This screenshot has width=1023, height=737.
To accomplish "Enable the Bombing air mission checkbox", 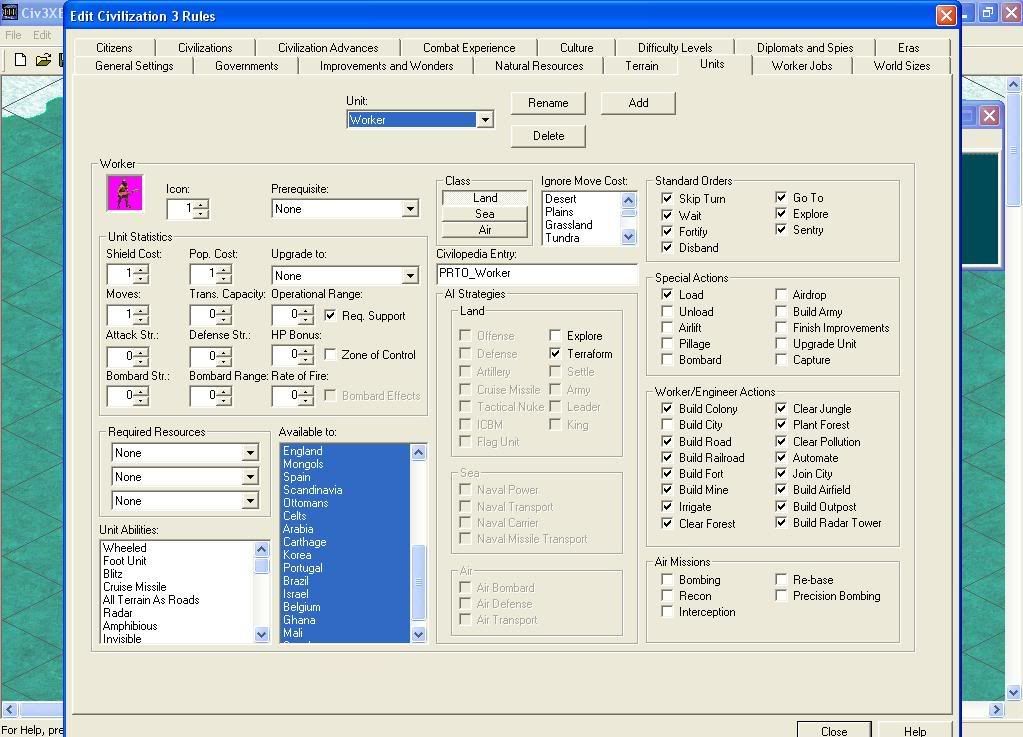I will [667, 580].
